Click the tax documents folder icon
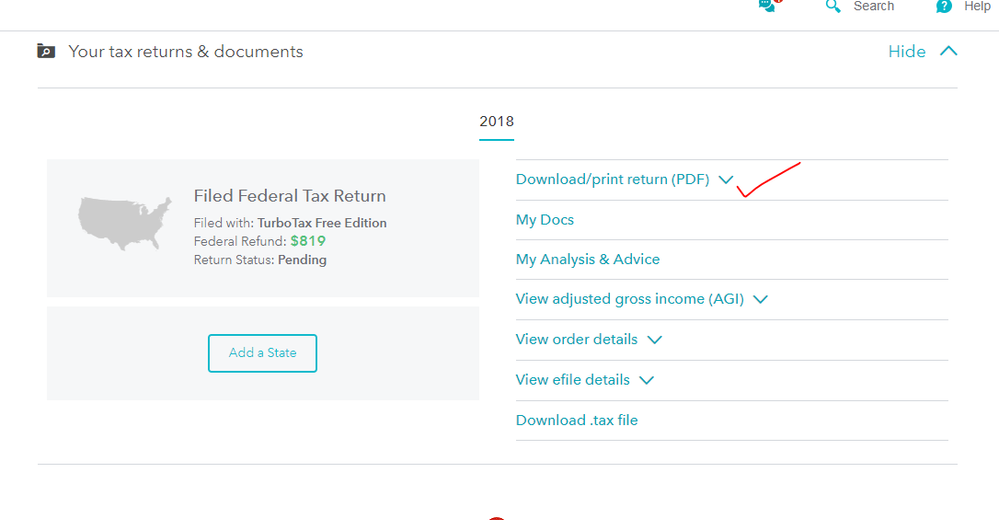The height and width of the screenshot is (520, 999). (46, 51)
